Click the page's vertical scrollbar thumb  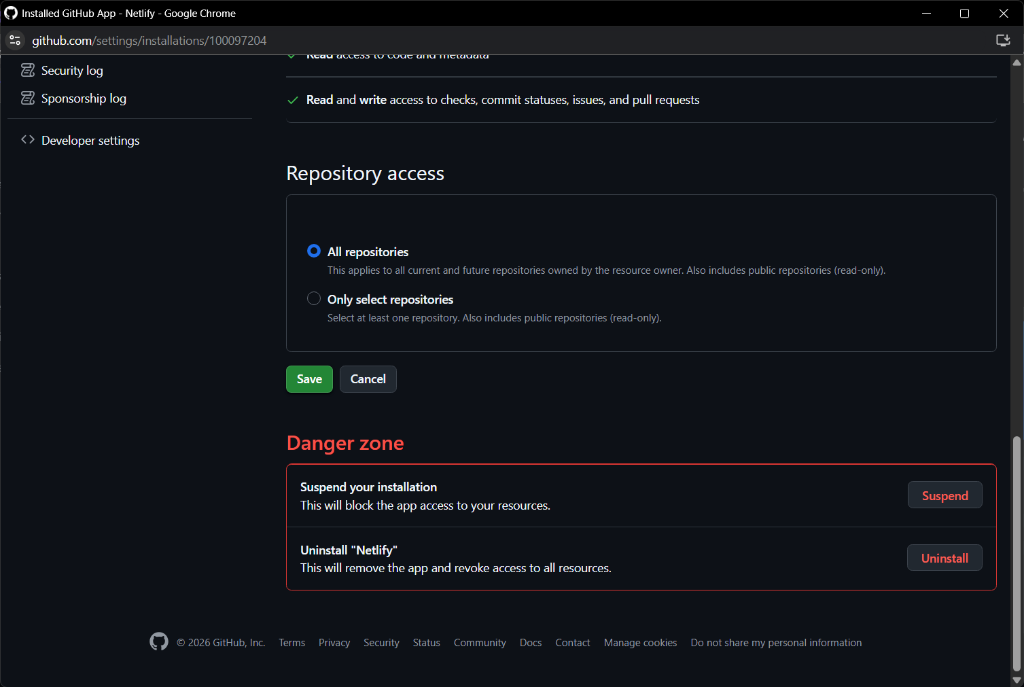(x=1017, y=550)
